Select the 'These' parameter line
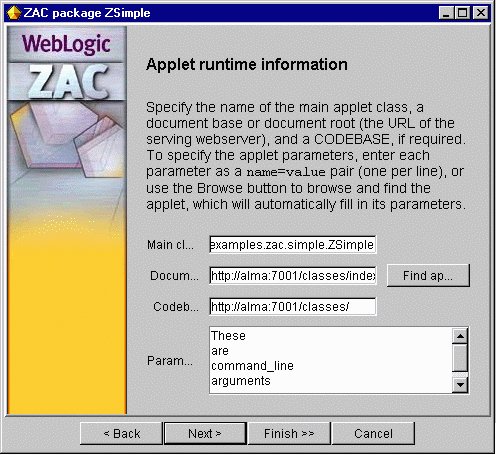 tap(228, 336)
